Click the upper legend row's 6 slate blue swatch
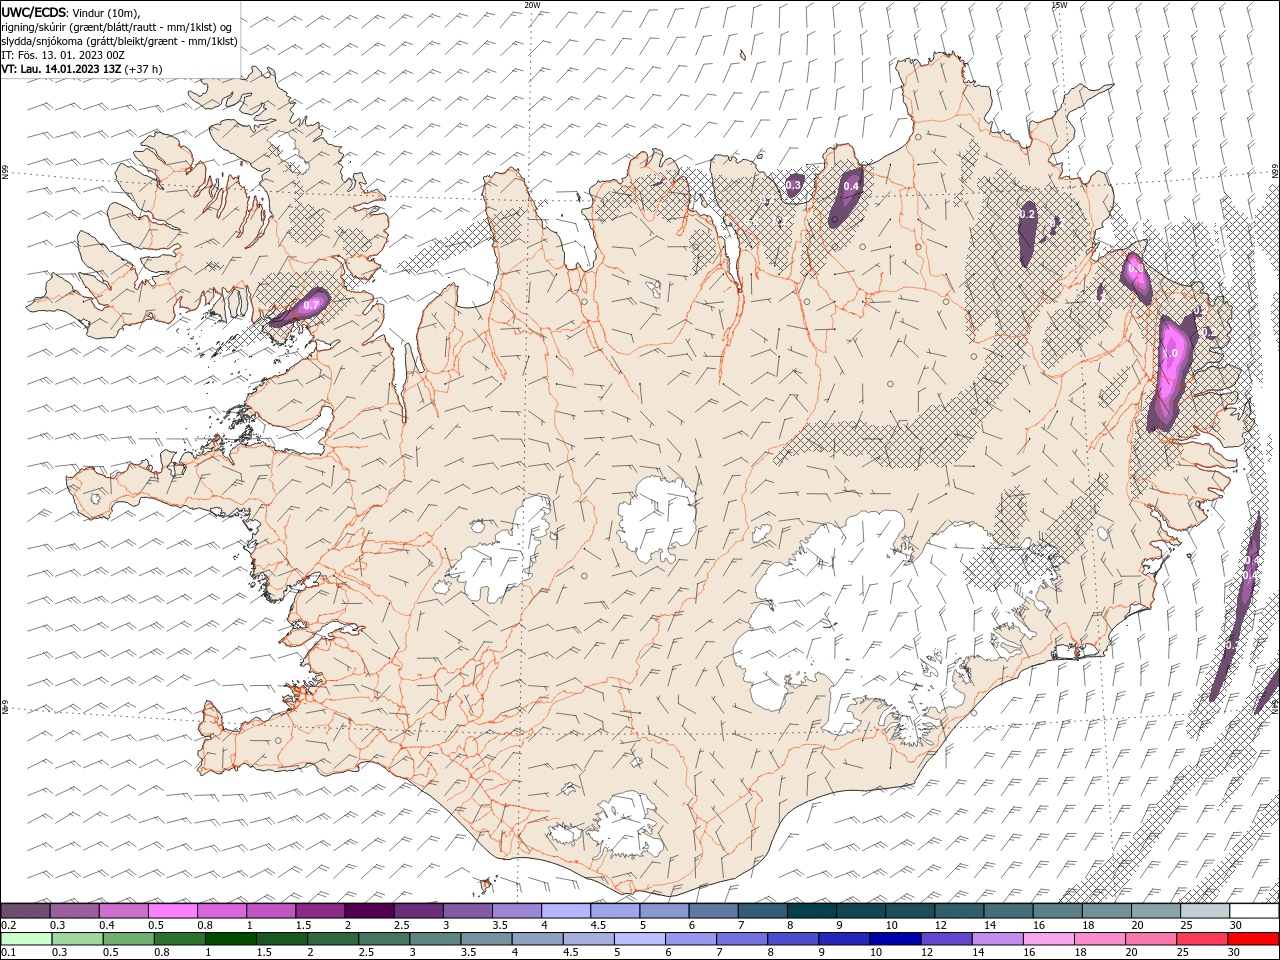This screenshot has width=1280, height=960. coord(713,911)
